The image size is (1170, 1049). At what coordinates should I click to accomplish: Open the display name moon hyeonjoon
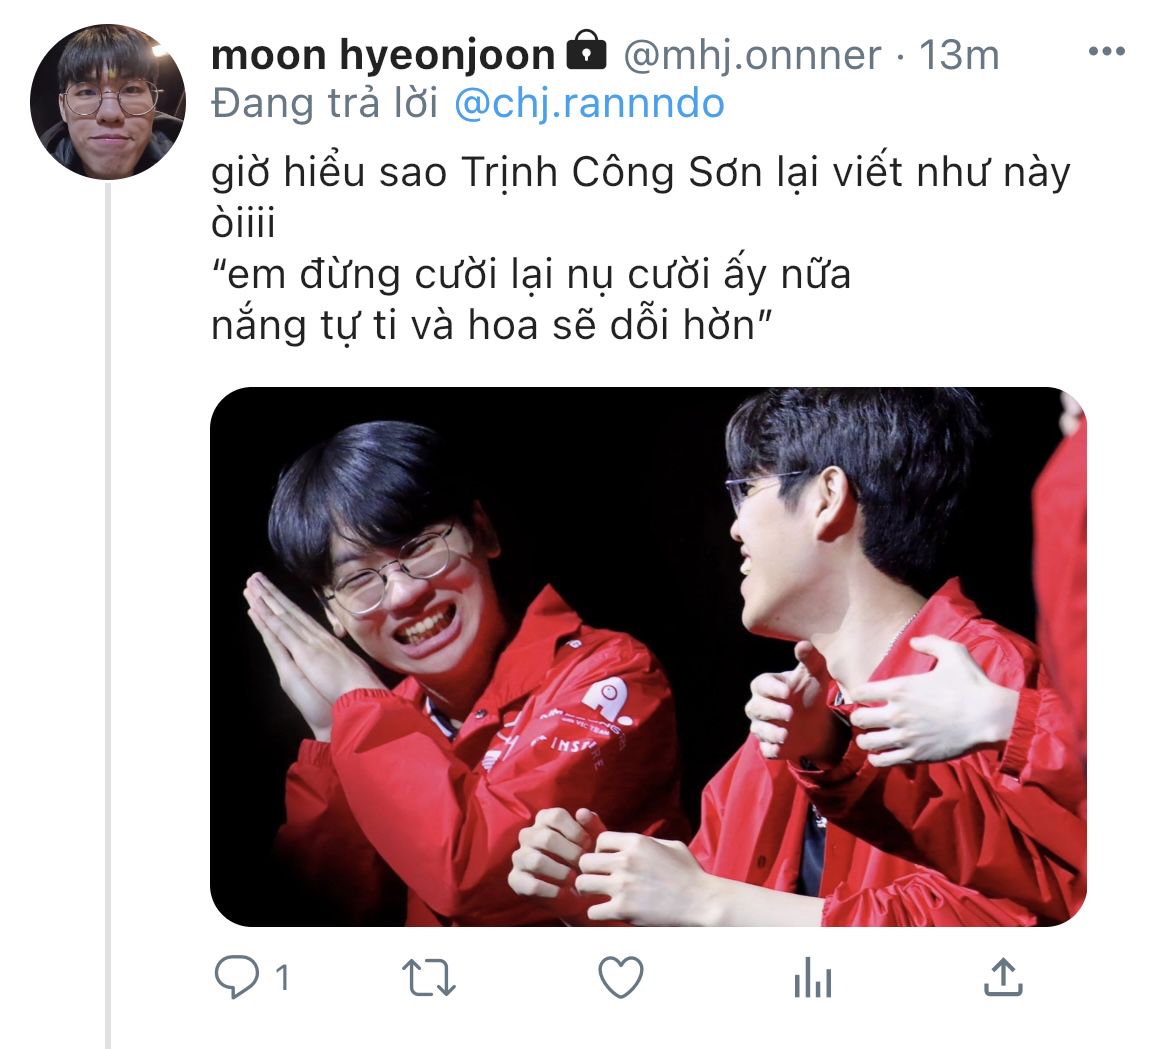tap(383, 55)
